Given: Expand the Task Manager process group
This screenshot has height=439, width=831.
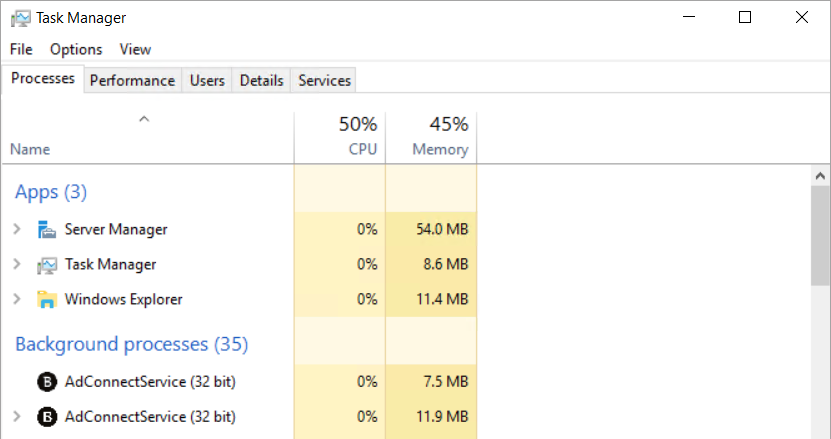Looking at the screenshot, I should point(17,264).
